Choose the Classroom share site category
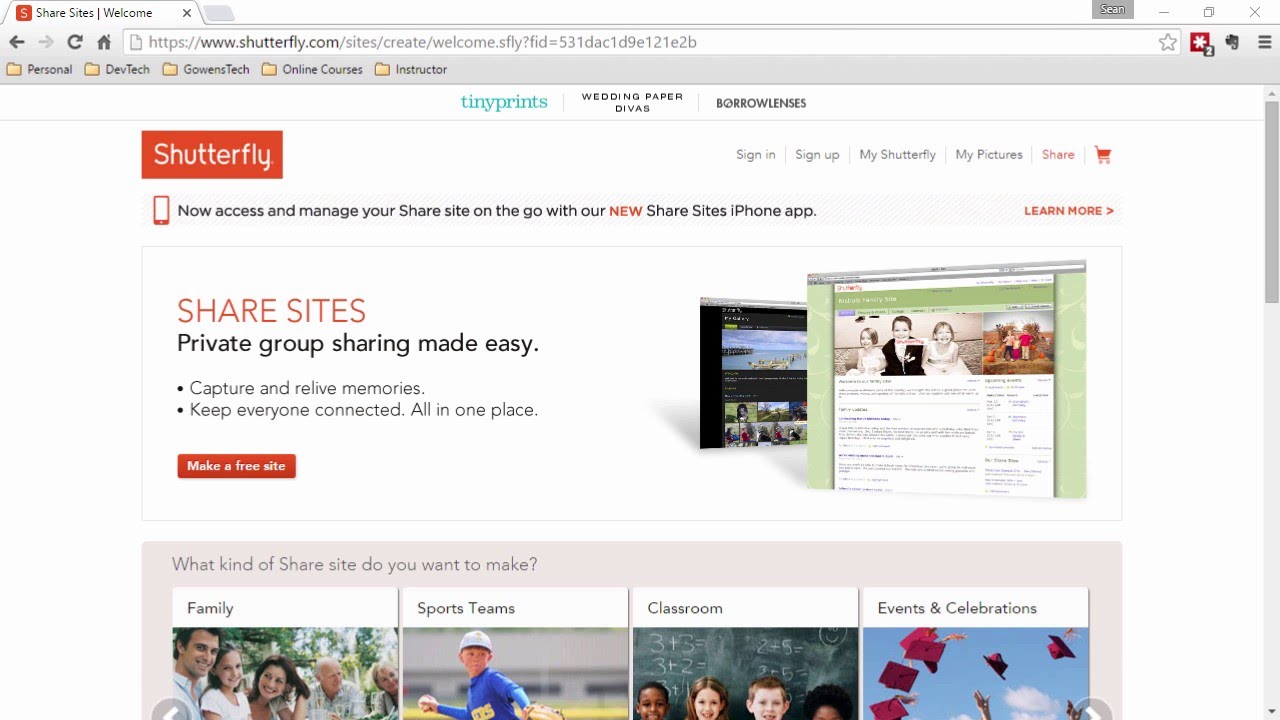 (x=745, y=654)
